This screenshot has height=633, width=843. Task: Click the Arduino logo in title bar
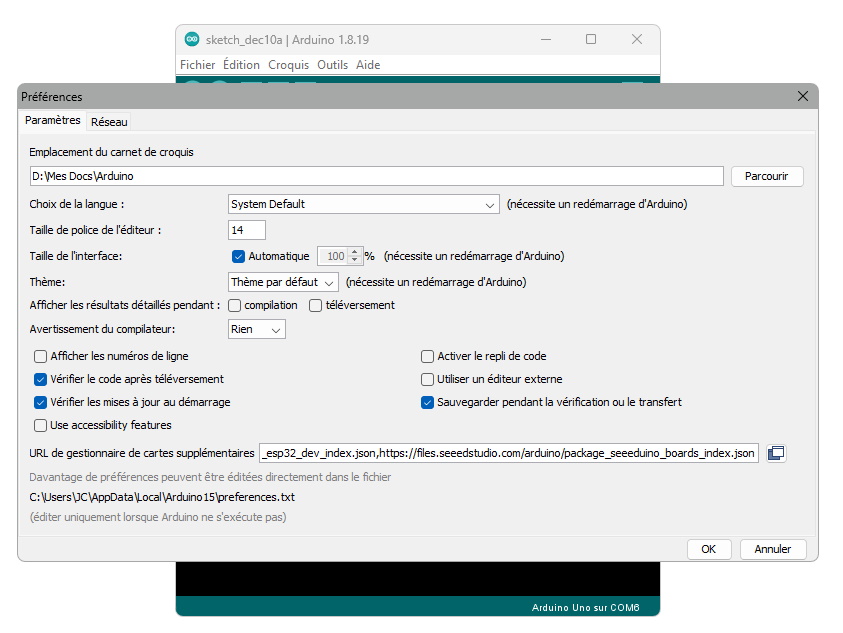(x=192, y=39)
